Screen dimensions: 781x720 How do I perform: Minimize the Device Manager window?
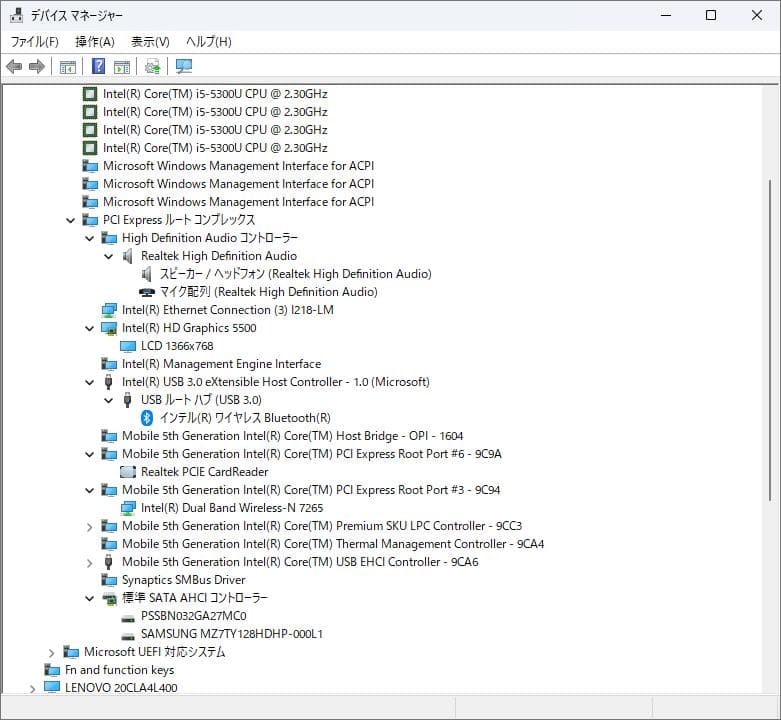click(666, 15)
